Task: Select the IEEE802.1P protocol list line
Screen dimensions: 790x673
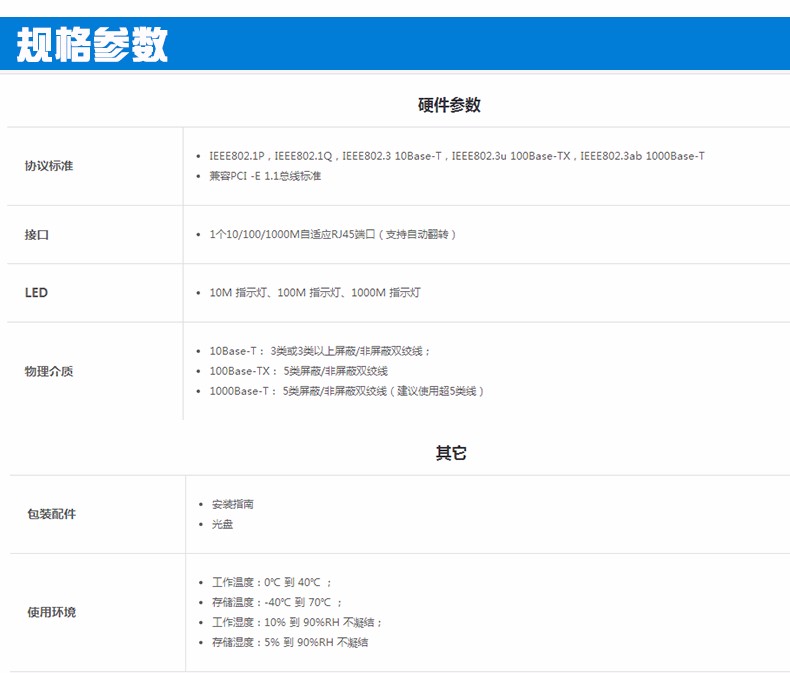Action: pyautogui.click(x=456, y=156)
